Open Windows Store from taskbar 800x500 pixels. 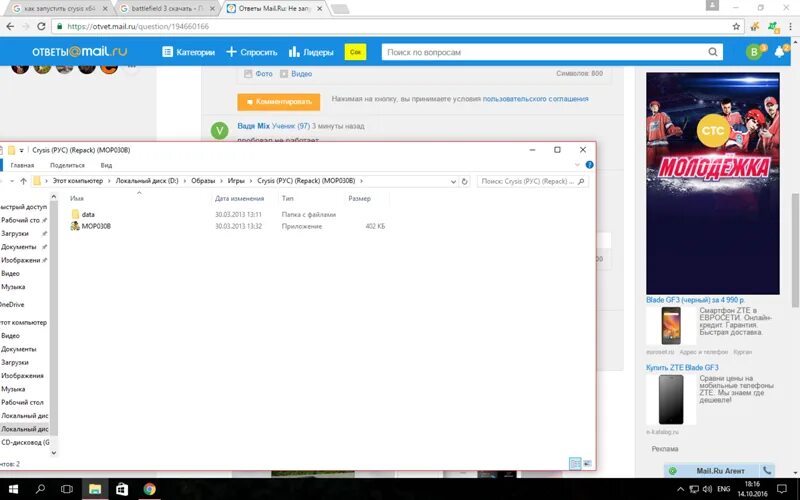(122, 489)
